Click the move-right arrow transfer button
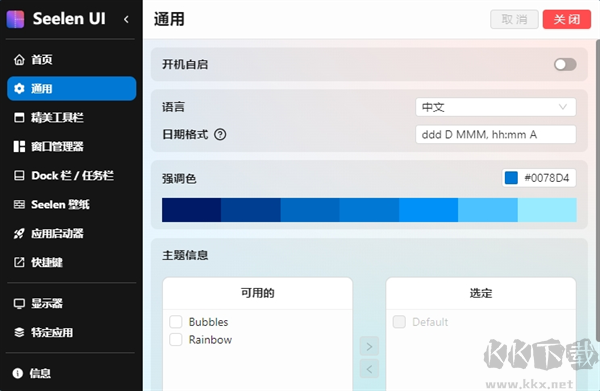 pyautogui.click(x=369, y=346)
